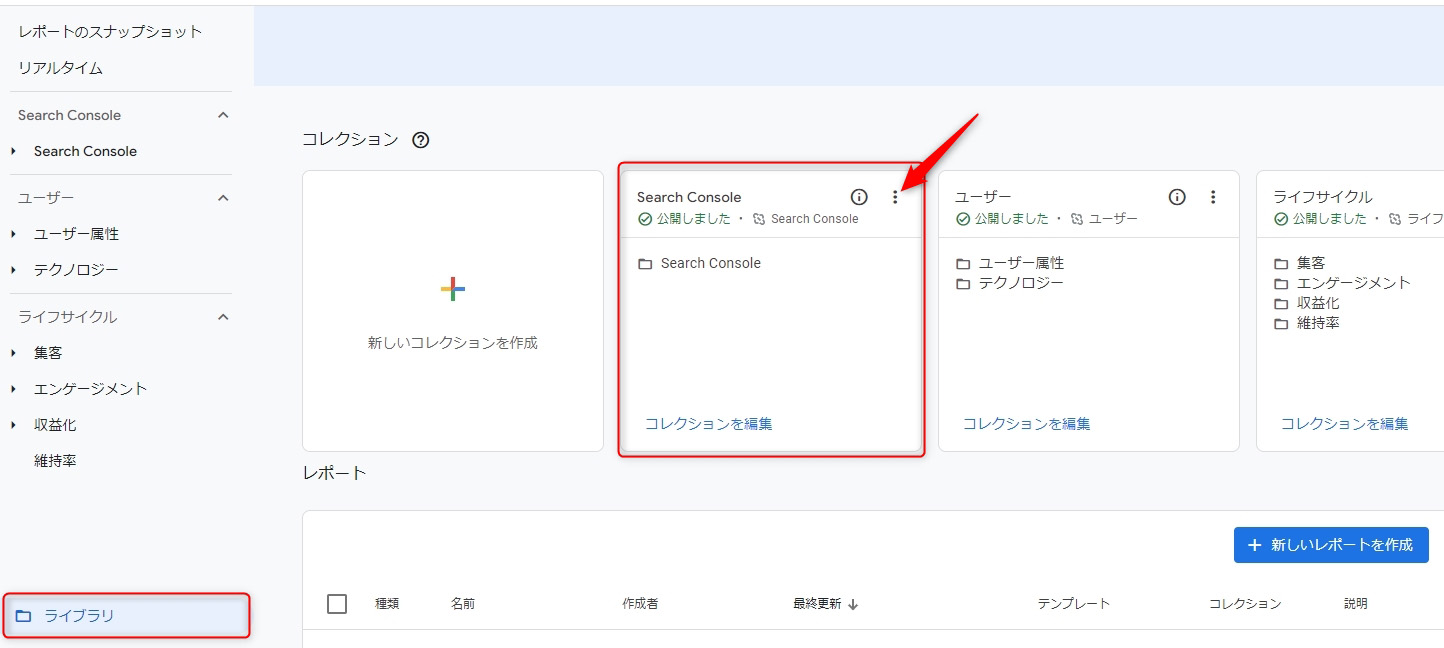Viewport: 1444px width, 648px height.
Task: Open the Search Console card three-dot menu
Action: click(x=895, y=197)
